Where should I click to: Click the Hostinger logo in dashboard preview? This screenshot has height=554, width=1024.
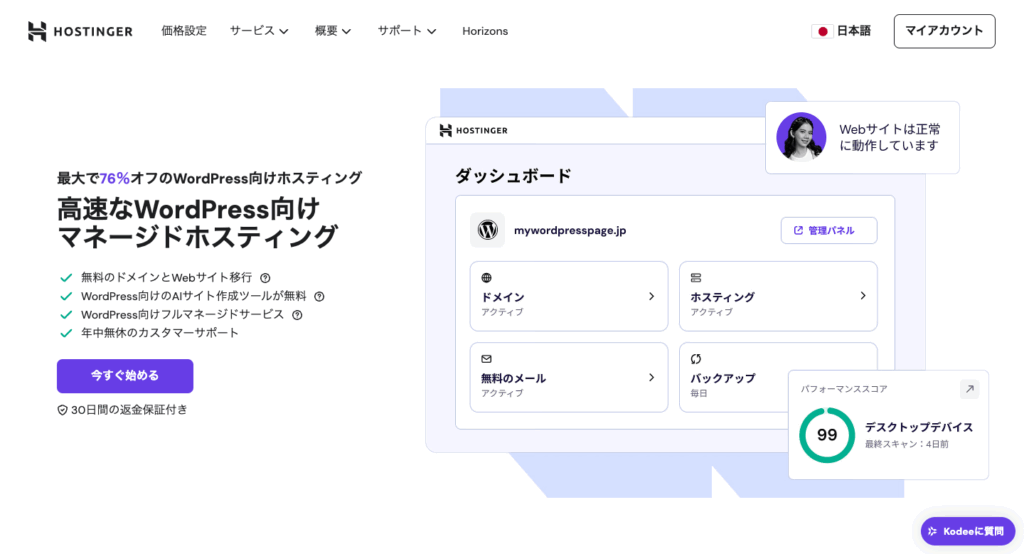(x=473, y=131)
